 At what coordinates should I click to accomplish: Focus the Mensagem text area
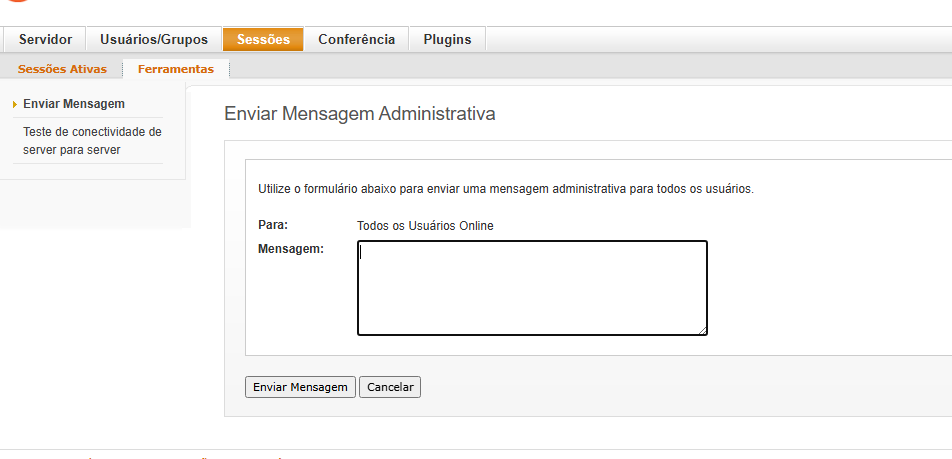(532, 288)
